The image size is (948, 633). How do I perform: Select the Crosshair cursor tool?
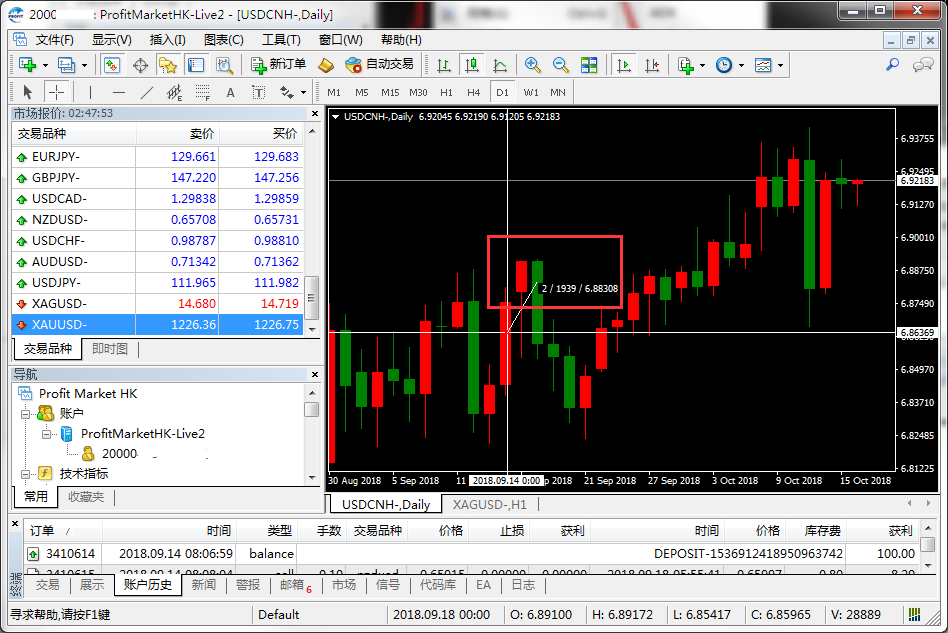pyautogui.click(x=57, y=92)
